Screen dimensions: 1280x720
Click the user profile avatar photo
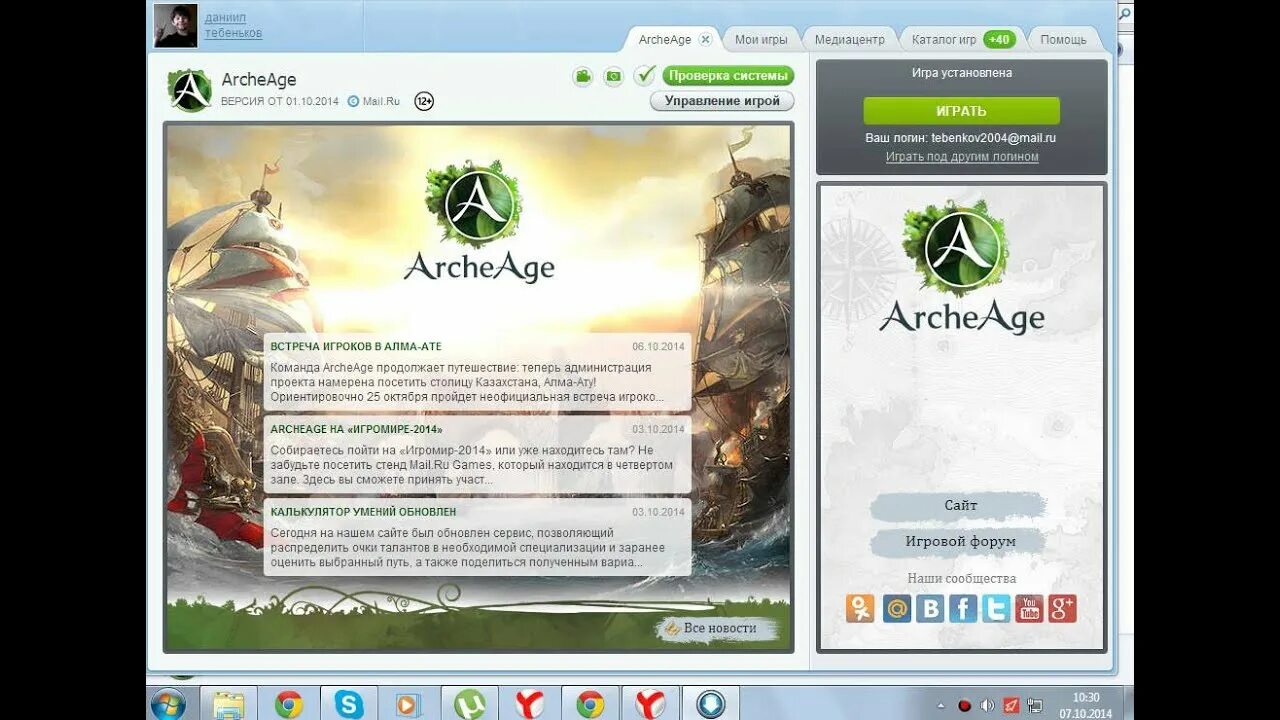pyautogui.click(x=175, y=25)
